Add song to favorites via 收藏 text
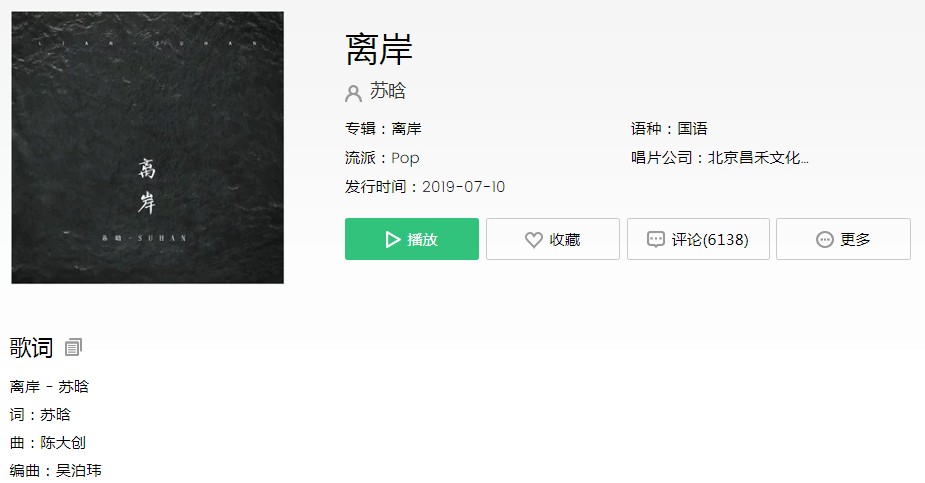The width and height of the screenshot is (925, 483). pos(565,239)
